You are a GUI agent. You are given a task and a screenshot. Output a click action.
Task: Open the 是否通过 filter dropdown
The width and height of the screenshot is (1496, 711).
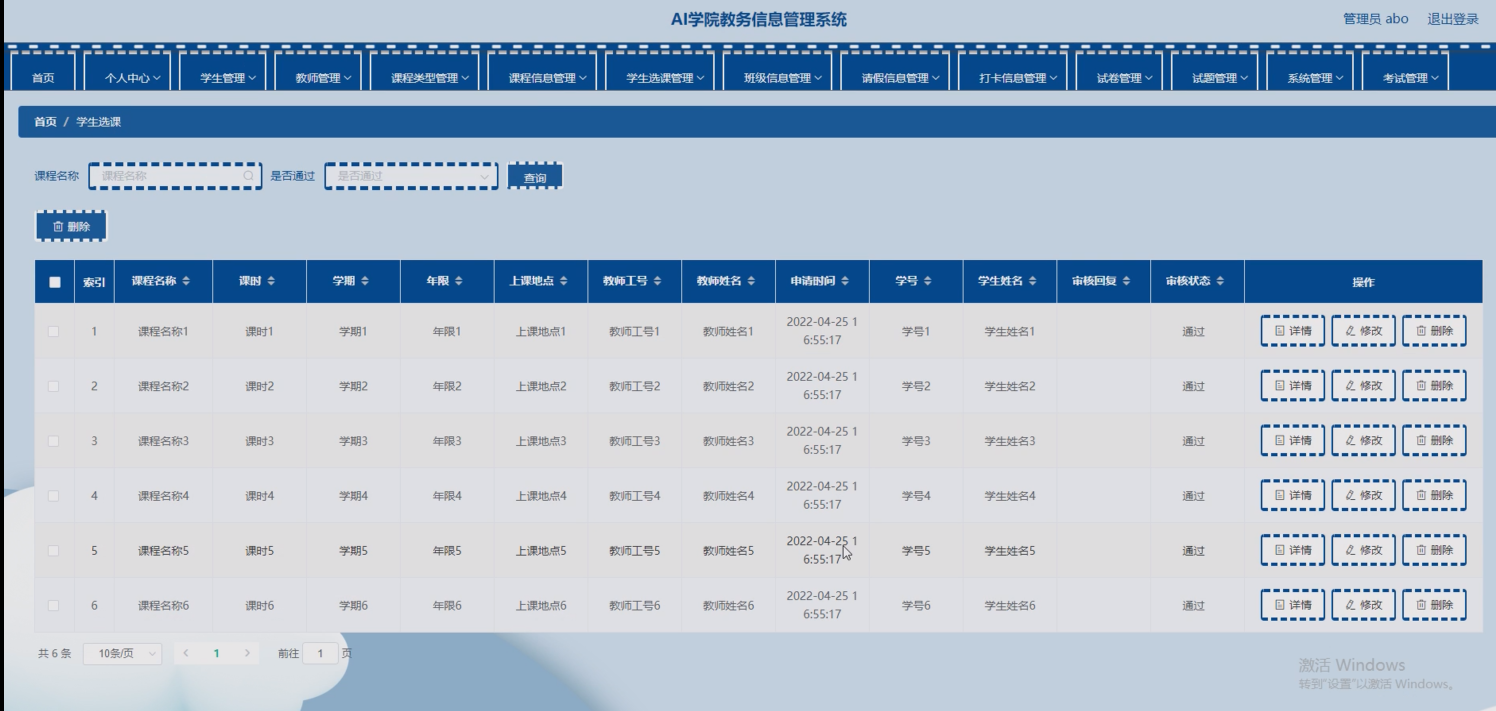click(x=411, y=176)
